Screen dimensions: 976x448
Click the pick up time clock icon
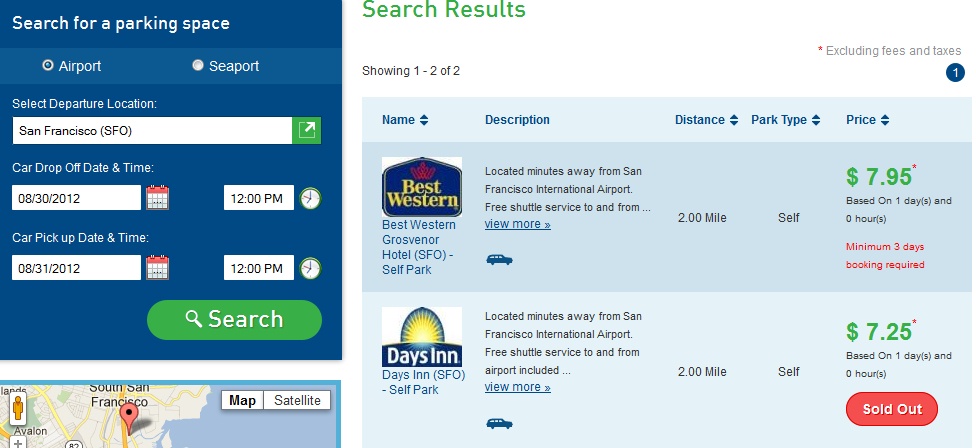(310, 268)
